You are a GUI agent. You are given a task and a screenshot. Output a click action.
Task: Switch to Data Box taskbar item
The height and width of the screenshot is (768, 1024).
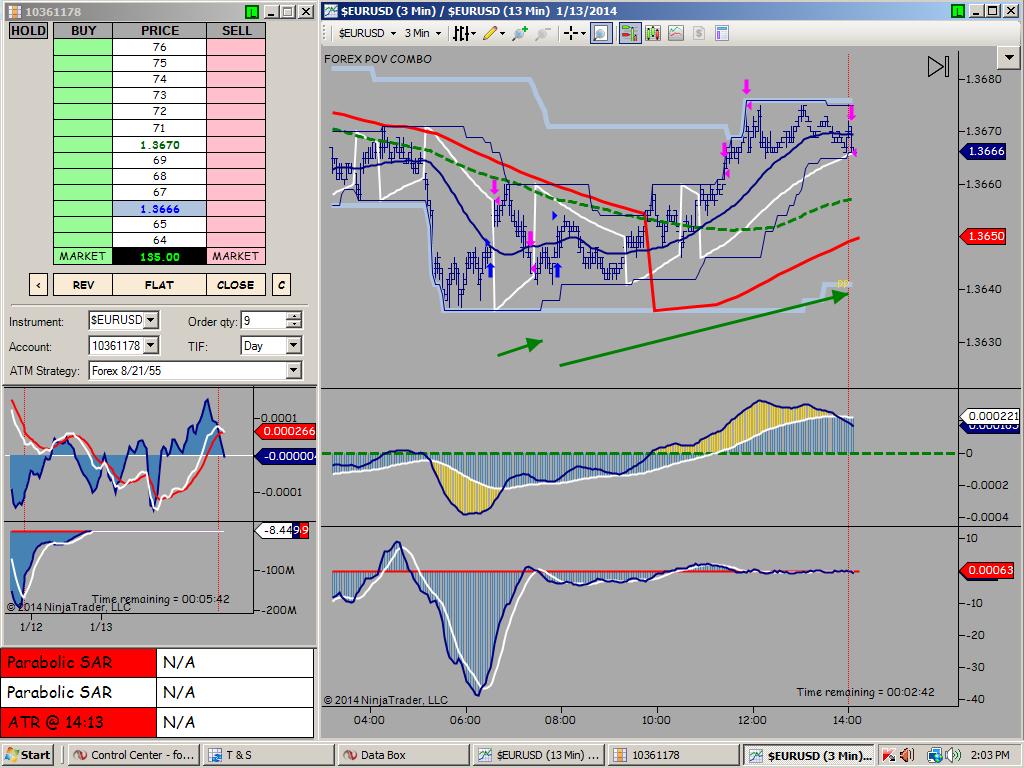click(404, 755)
